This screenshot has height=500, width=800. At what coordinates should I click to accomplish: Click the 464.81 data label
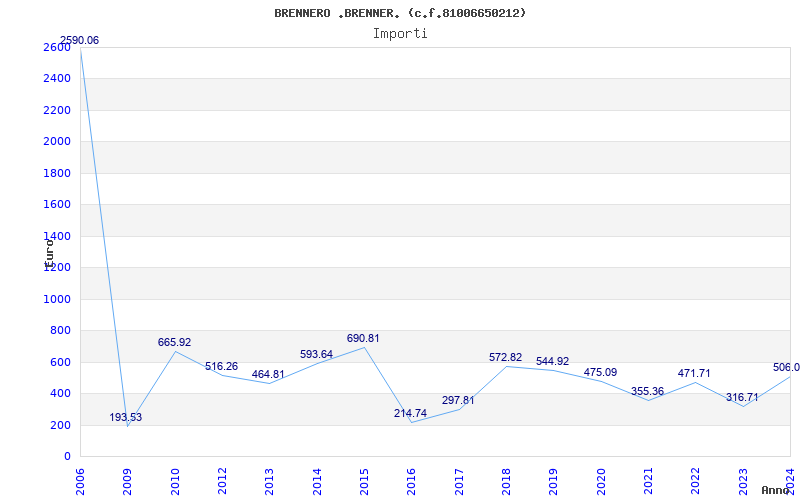(x=268, y=374)
